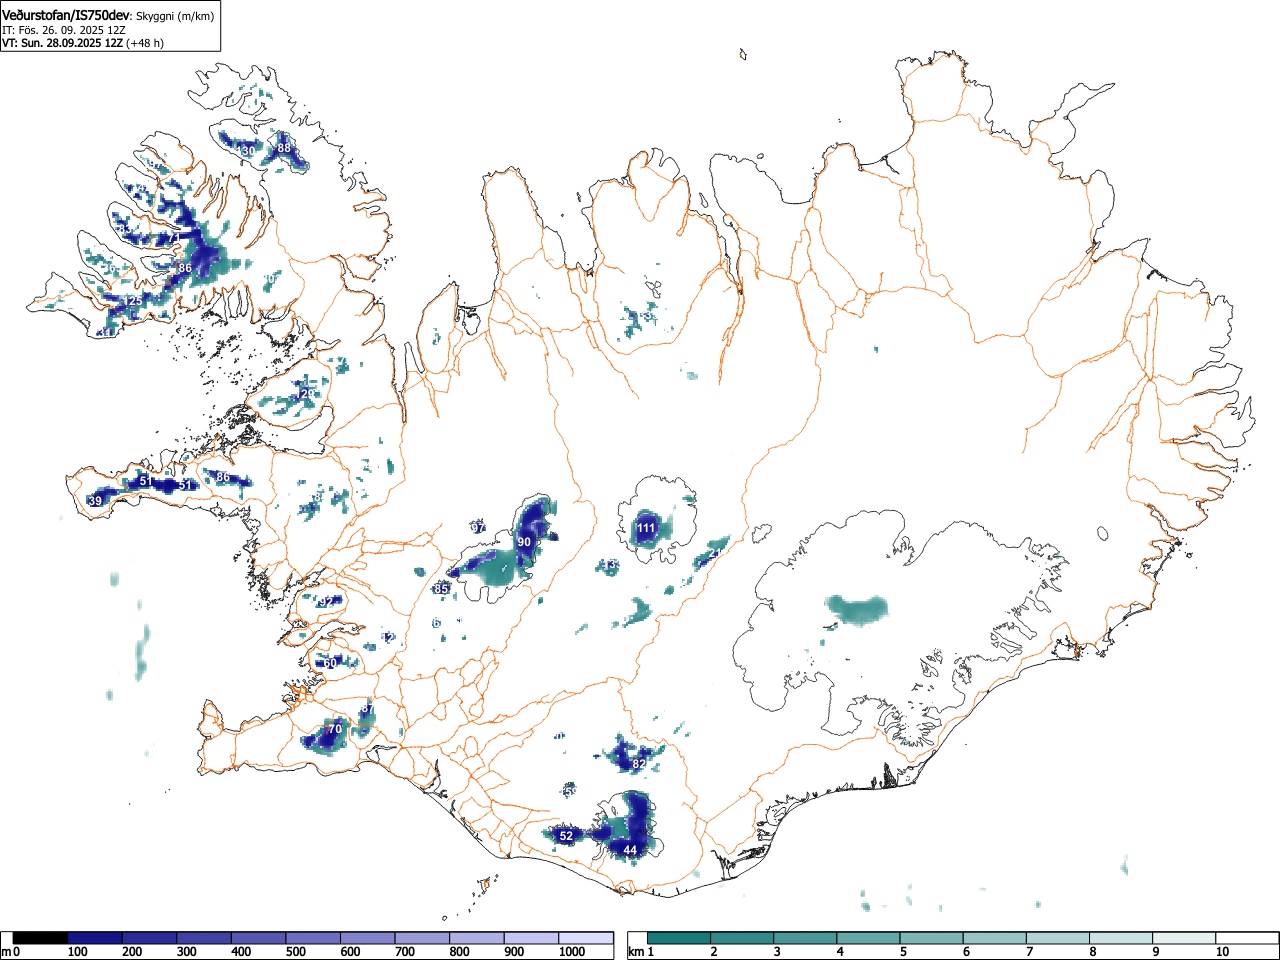This screenshot has height=960, width=1280.
Task: Click the 1–2 km dark teal legend swatch
Action: (x=680, y=938)
